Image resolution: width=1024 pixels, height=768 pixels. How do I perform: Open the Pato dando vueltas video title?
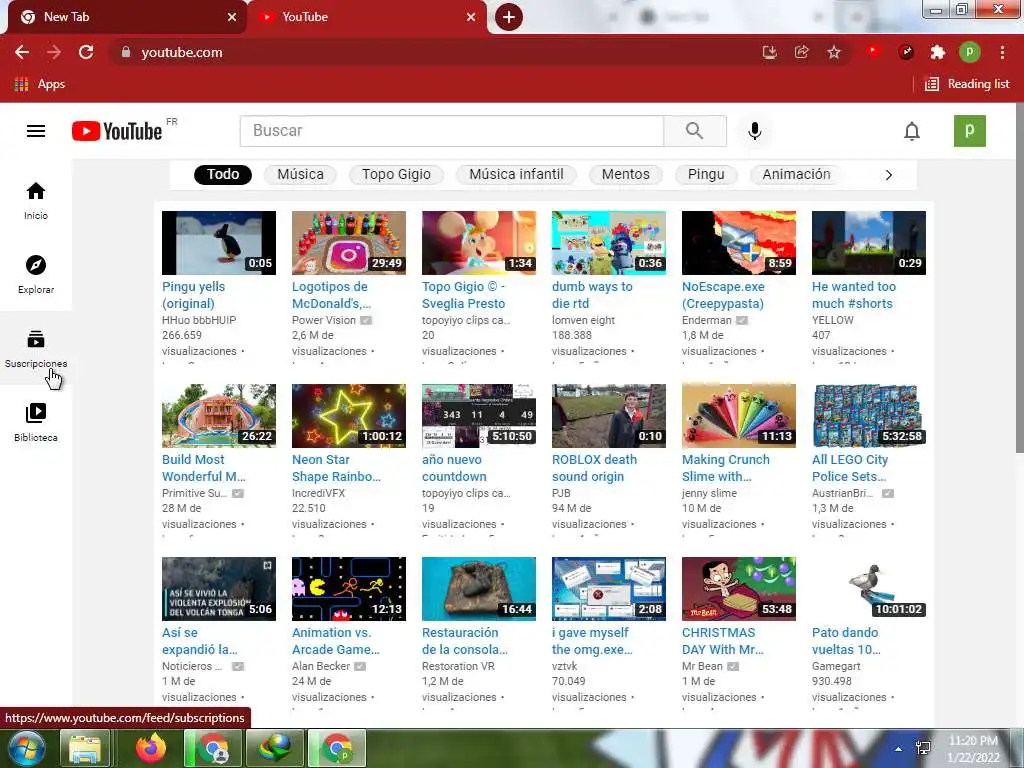(x=846, y=641)
